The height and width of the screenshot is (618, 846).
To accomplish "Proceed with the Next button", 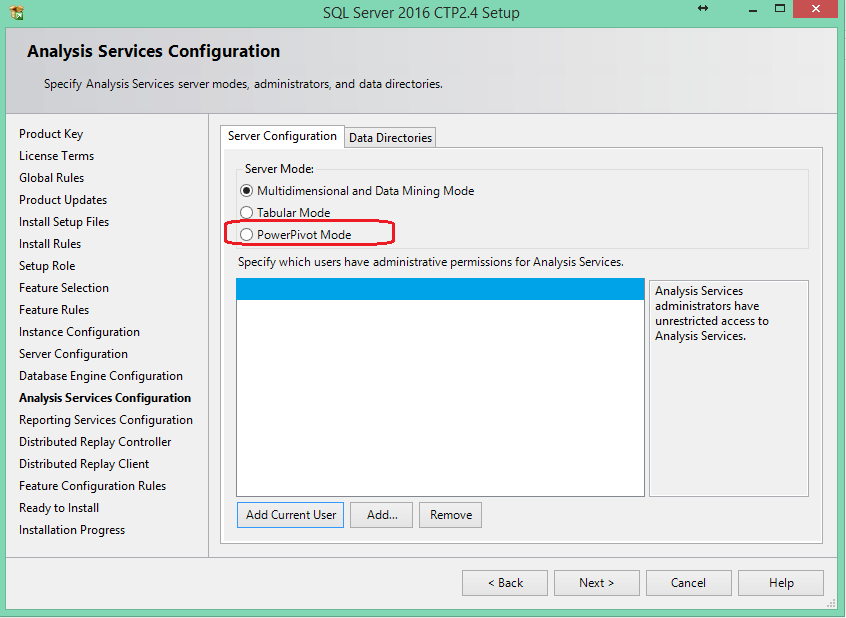I will pyautogui.click(x=597, y=583).
